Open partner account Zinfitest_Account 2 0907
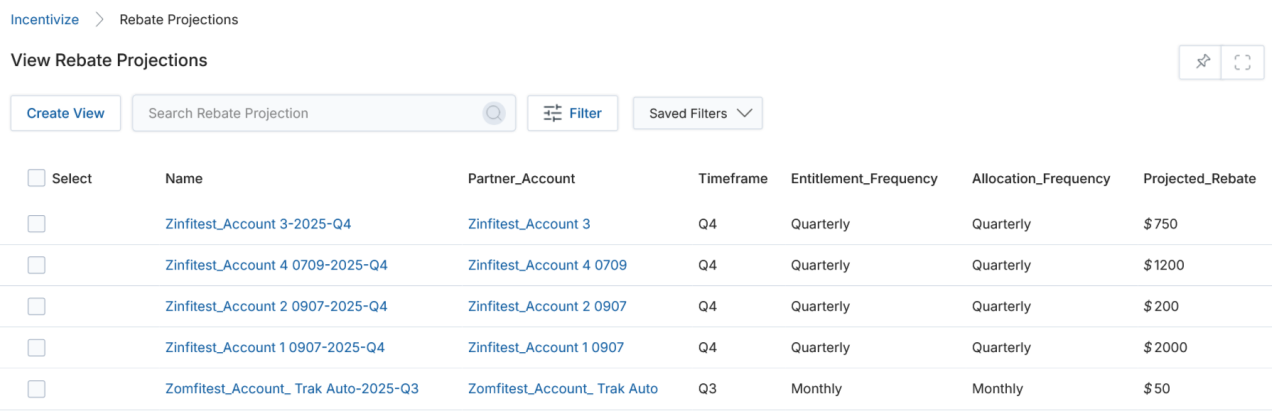This screenshot has height=418, width=1272. click(547, 306)
